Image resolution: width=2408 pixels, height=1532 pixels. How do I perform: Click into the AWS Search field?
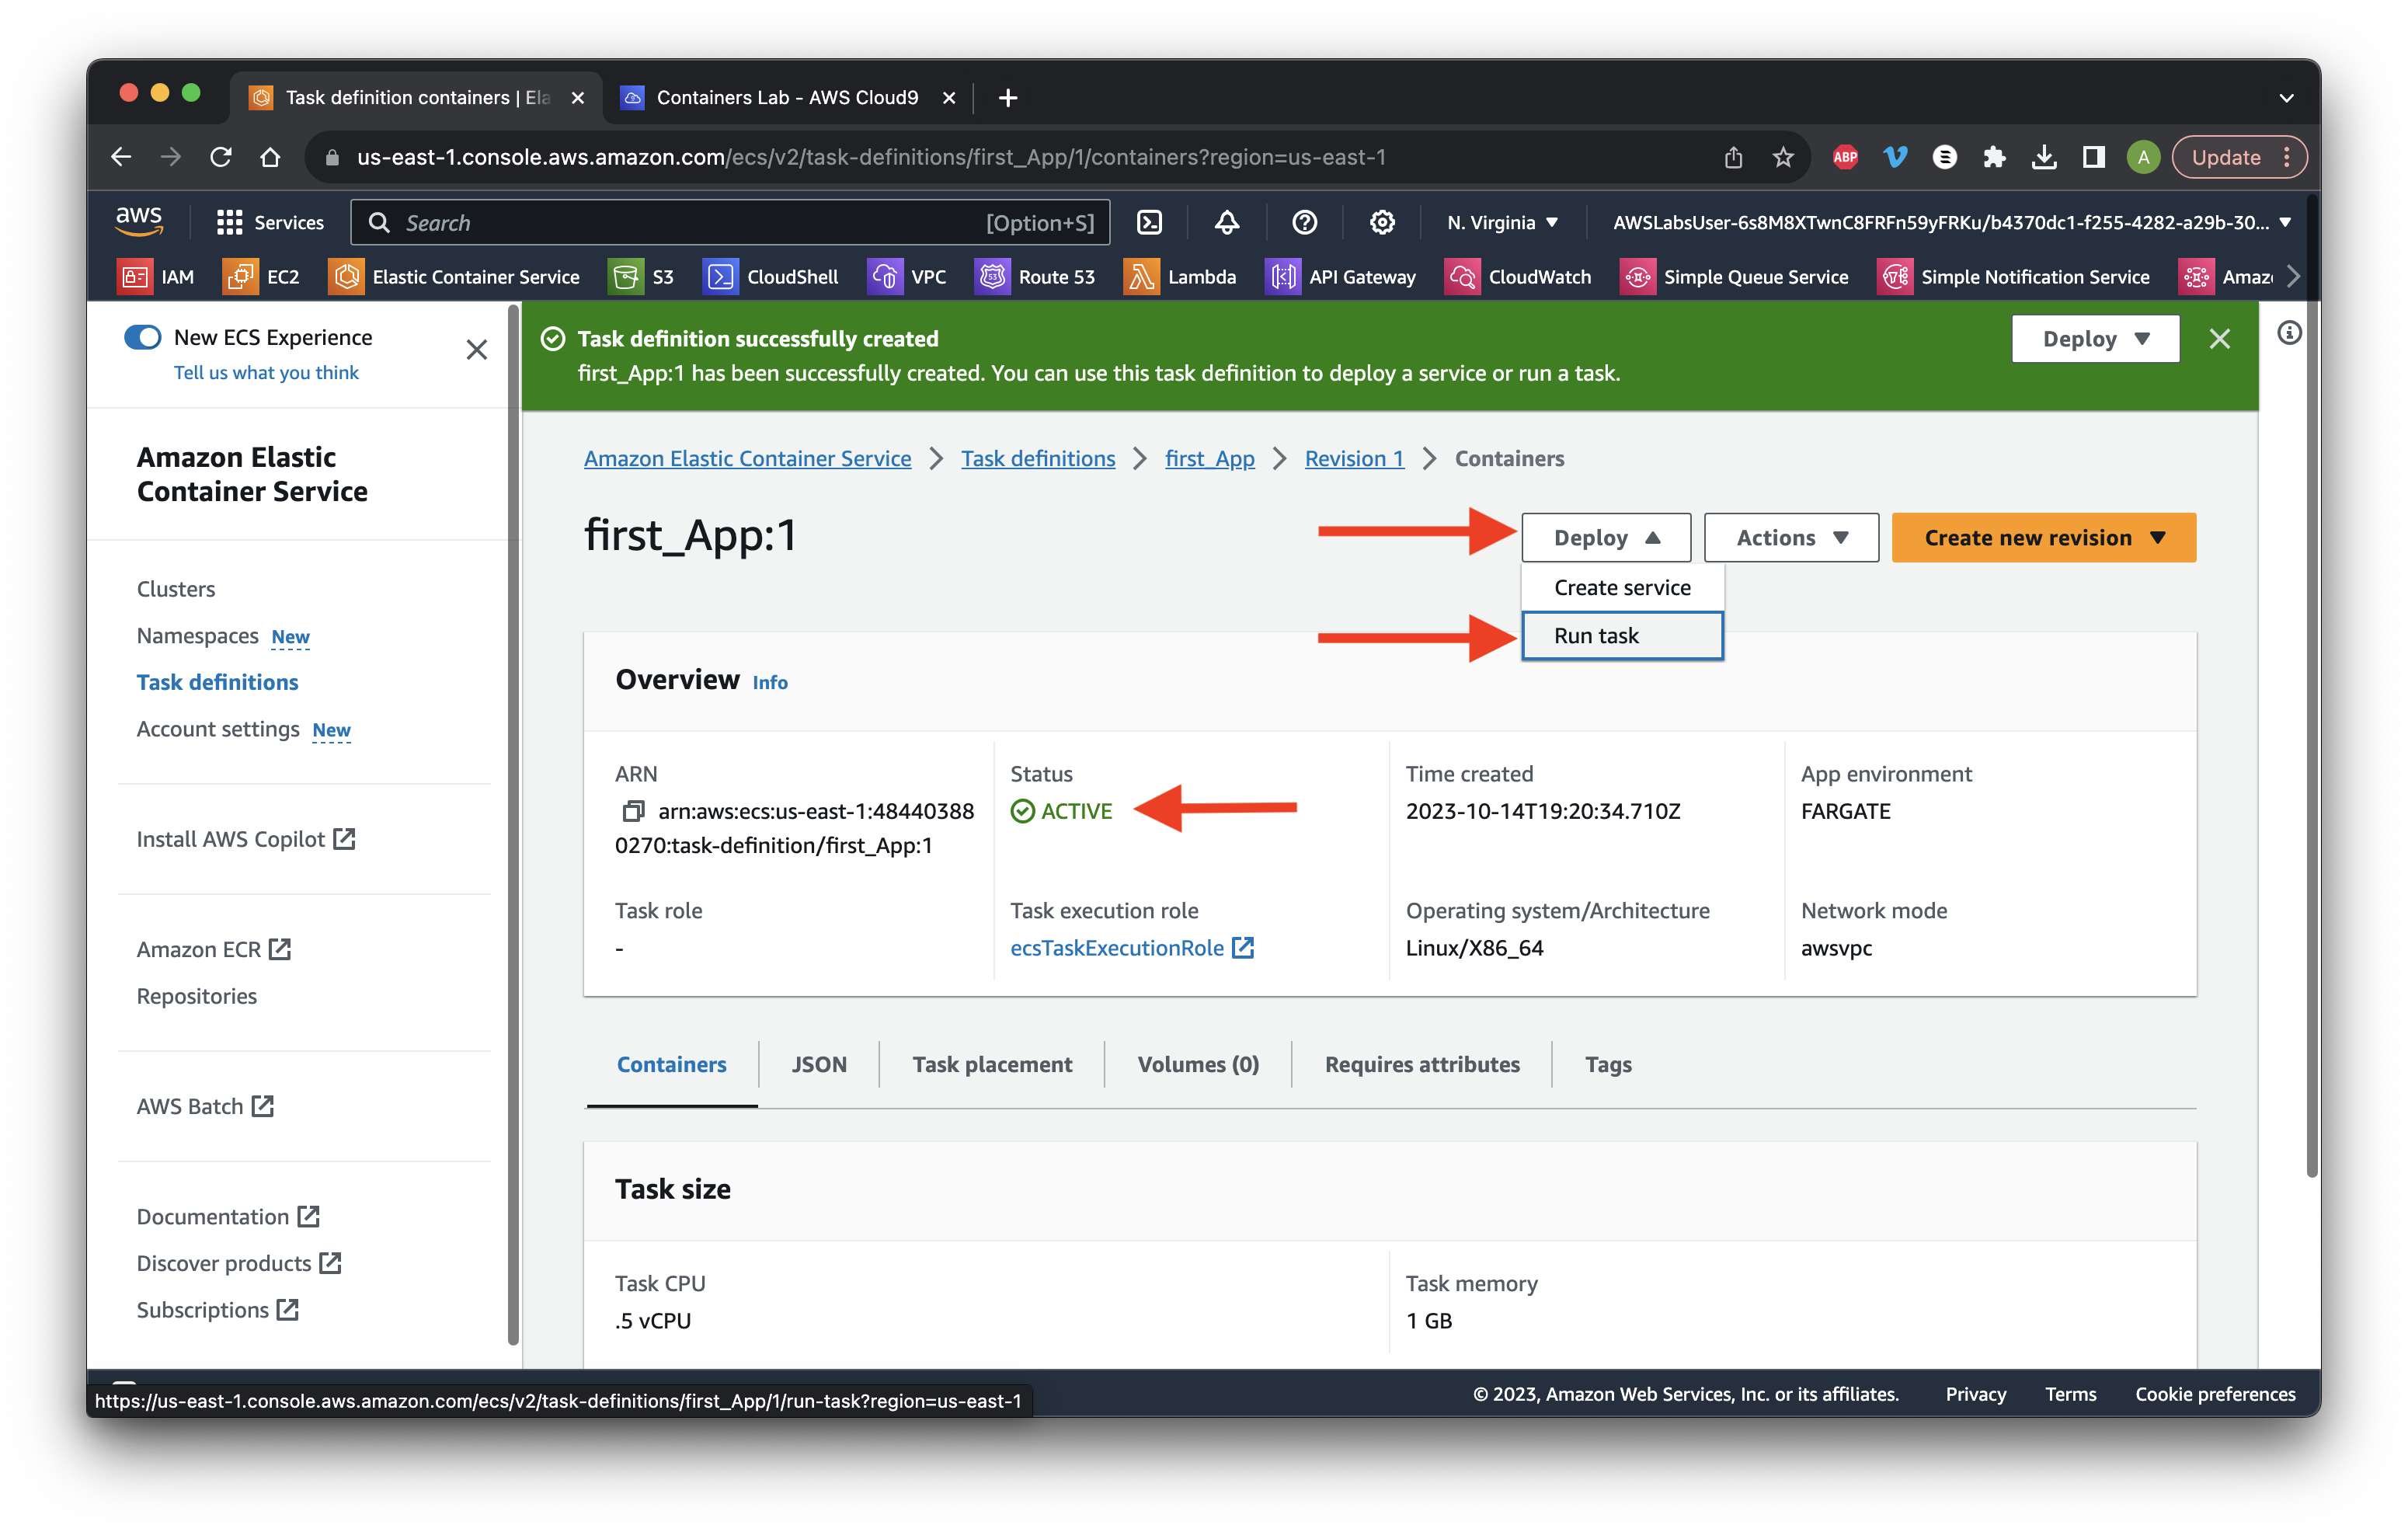click(730, 222)
